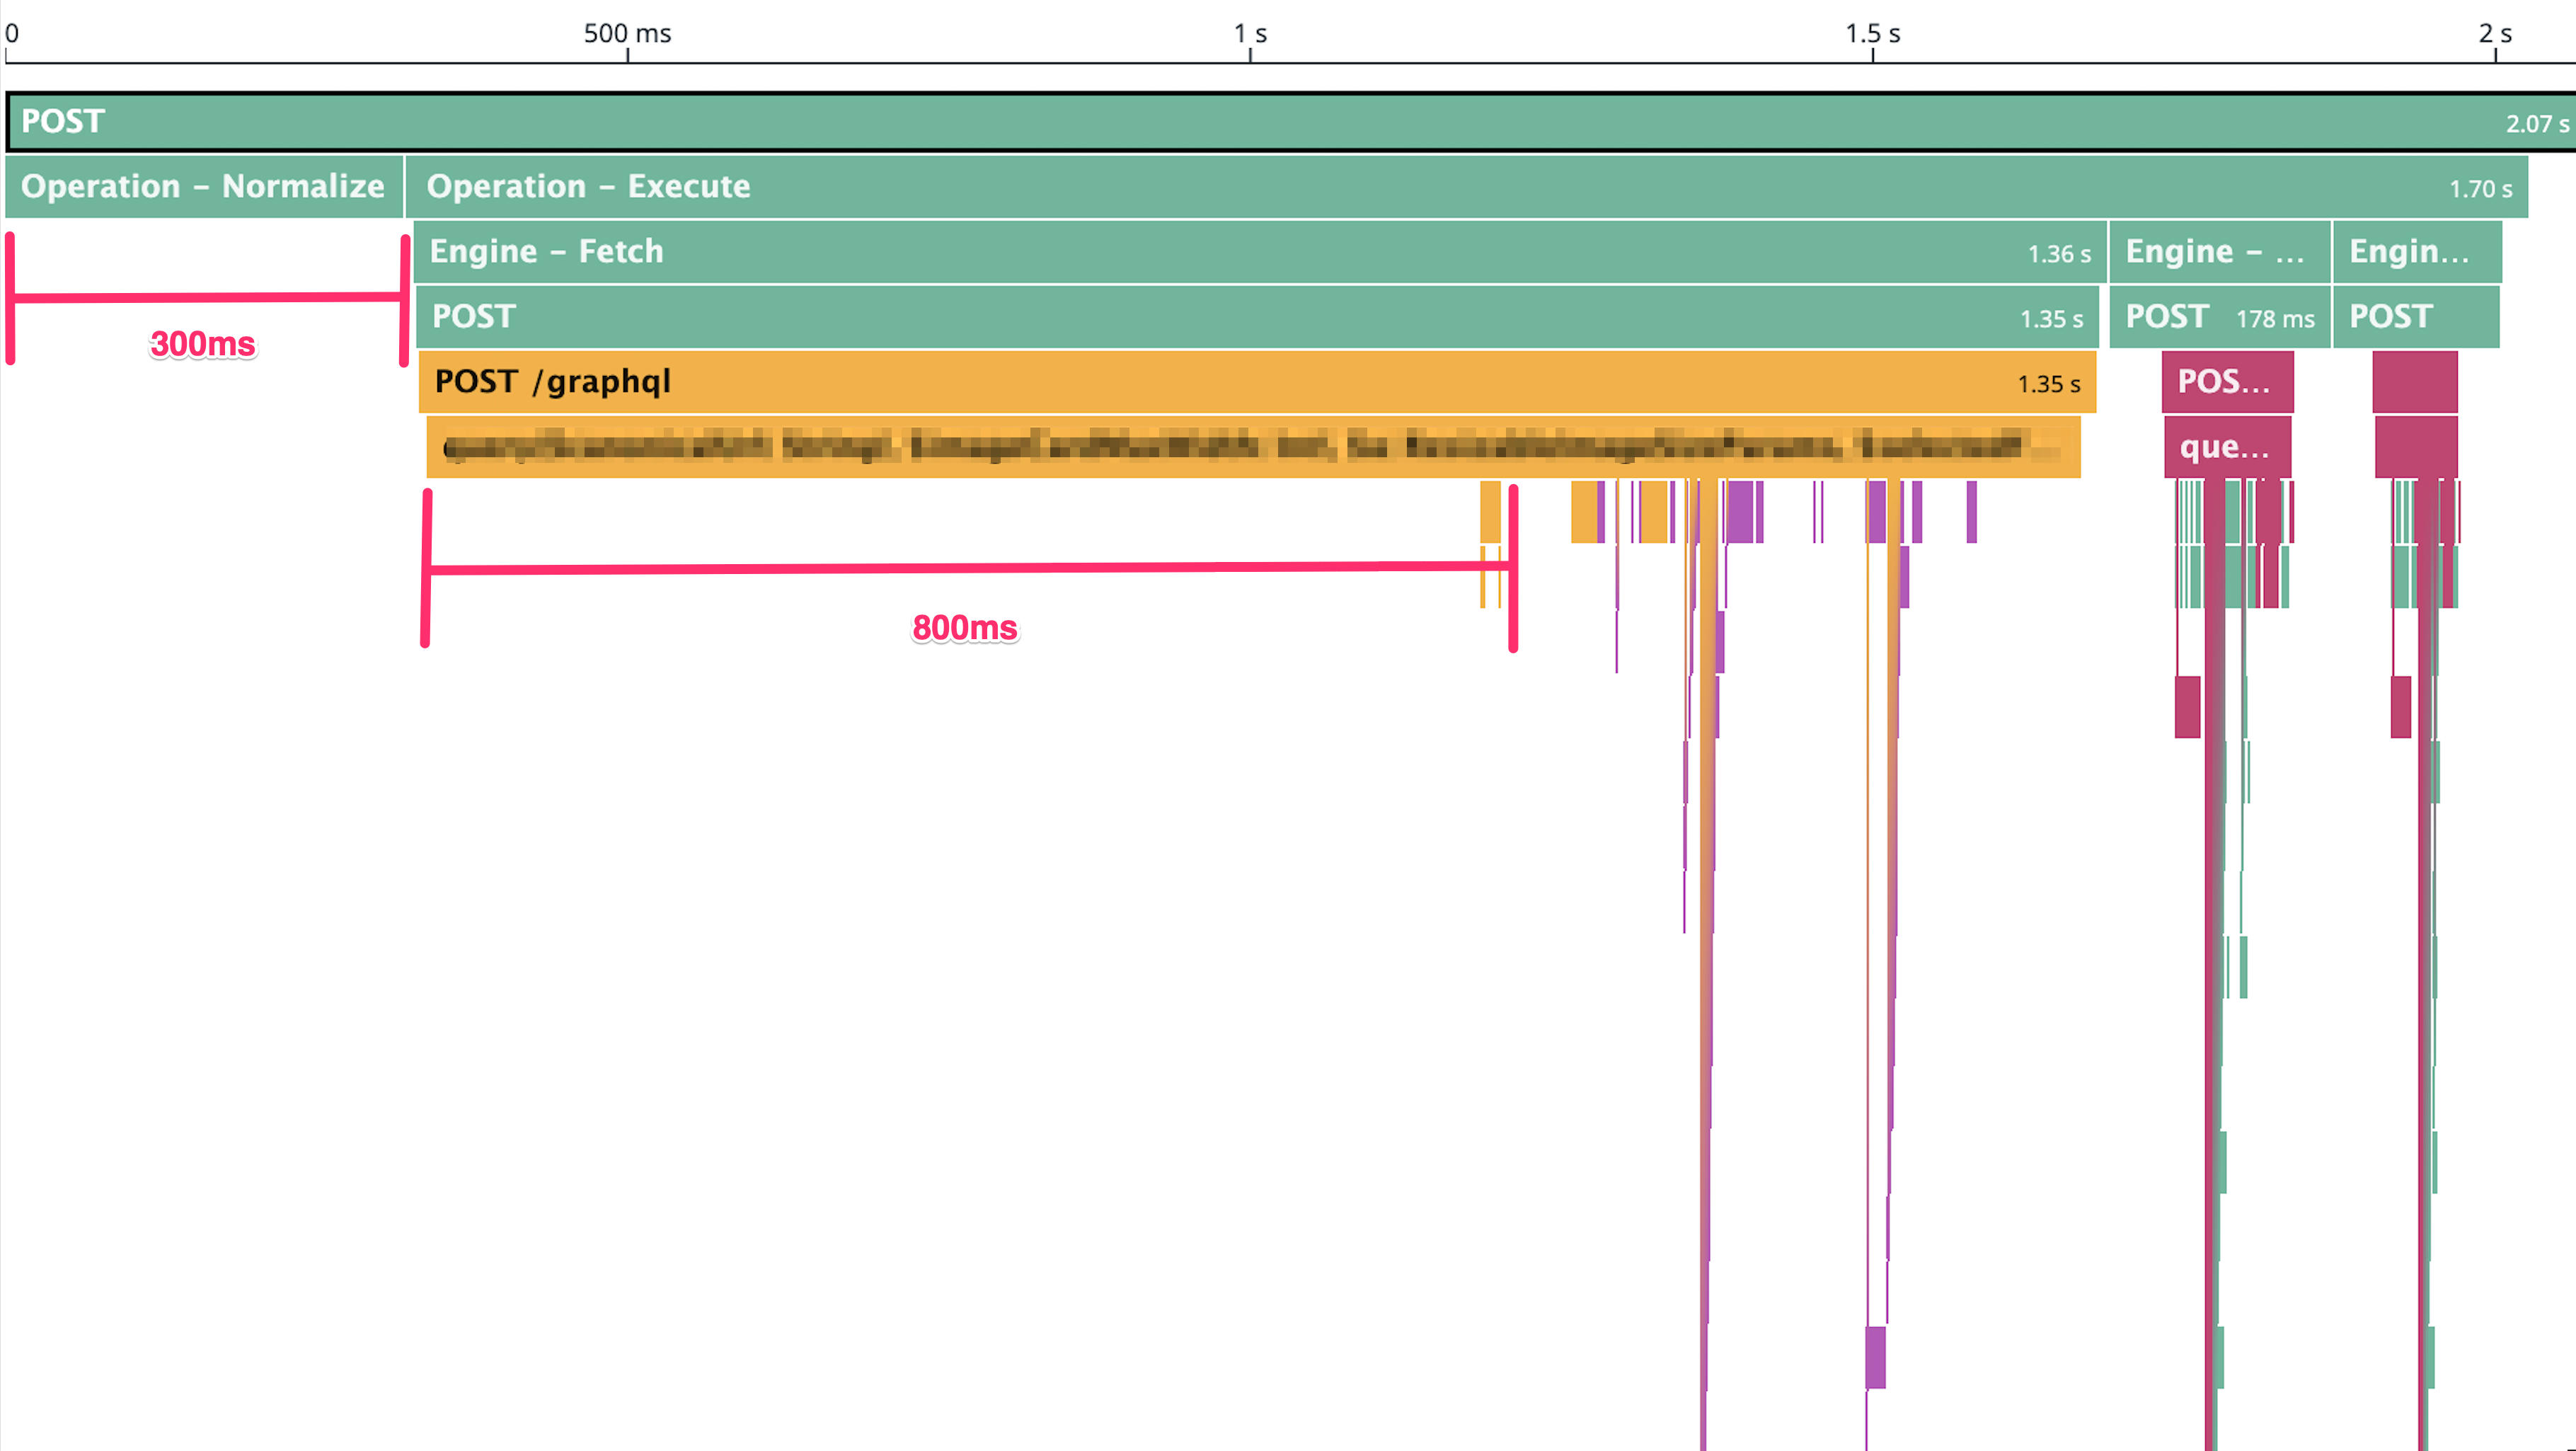Click the crimson POS... span under the 178 ms POST
This screenshot has width=2576, height=1451.
pyautogui.click(x=2229, y=382)
